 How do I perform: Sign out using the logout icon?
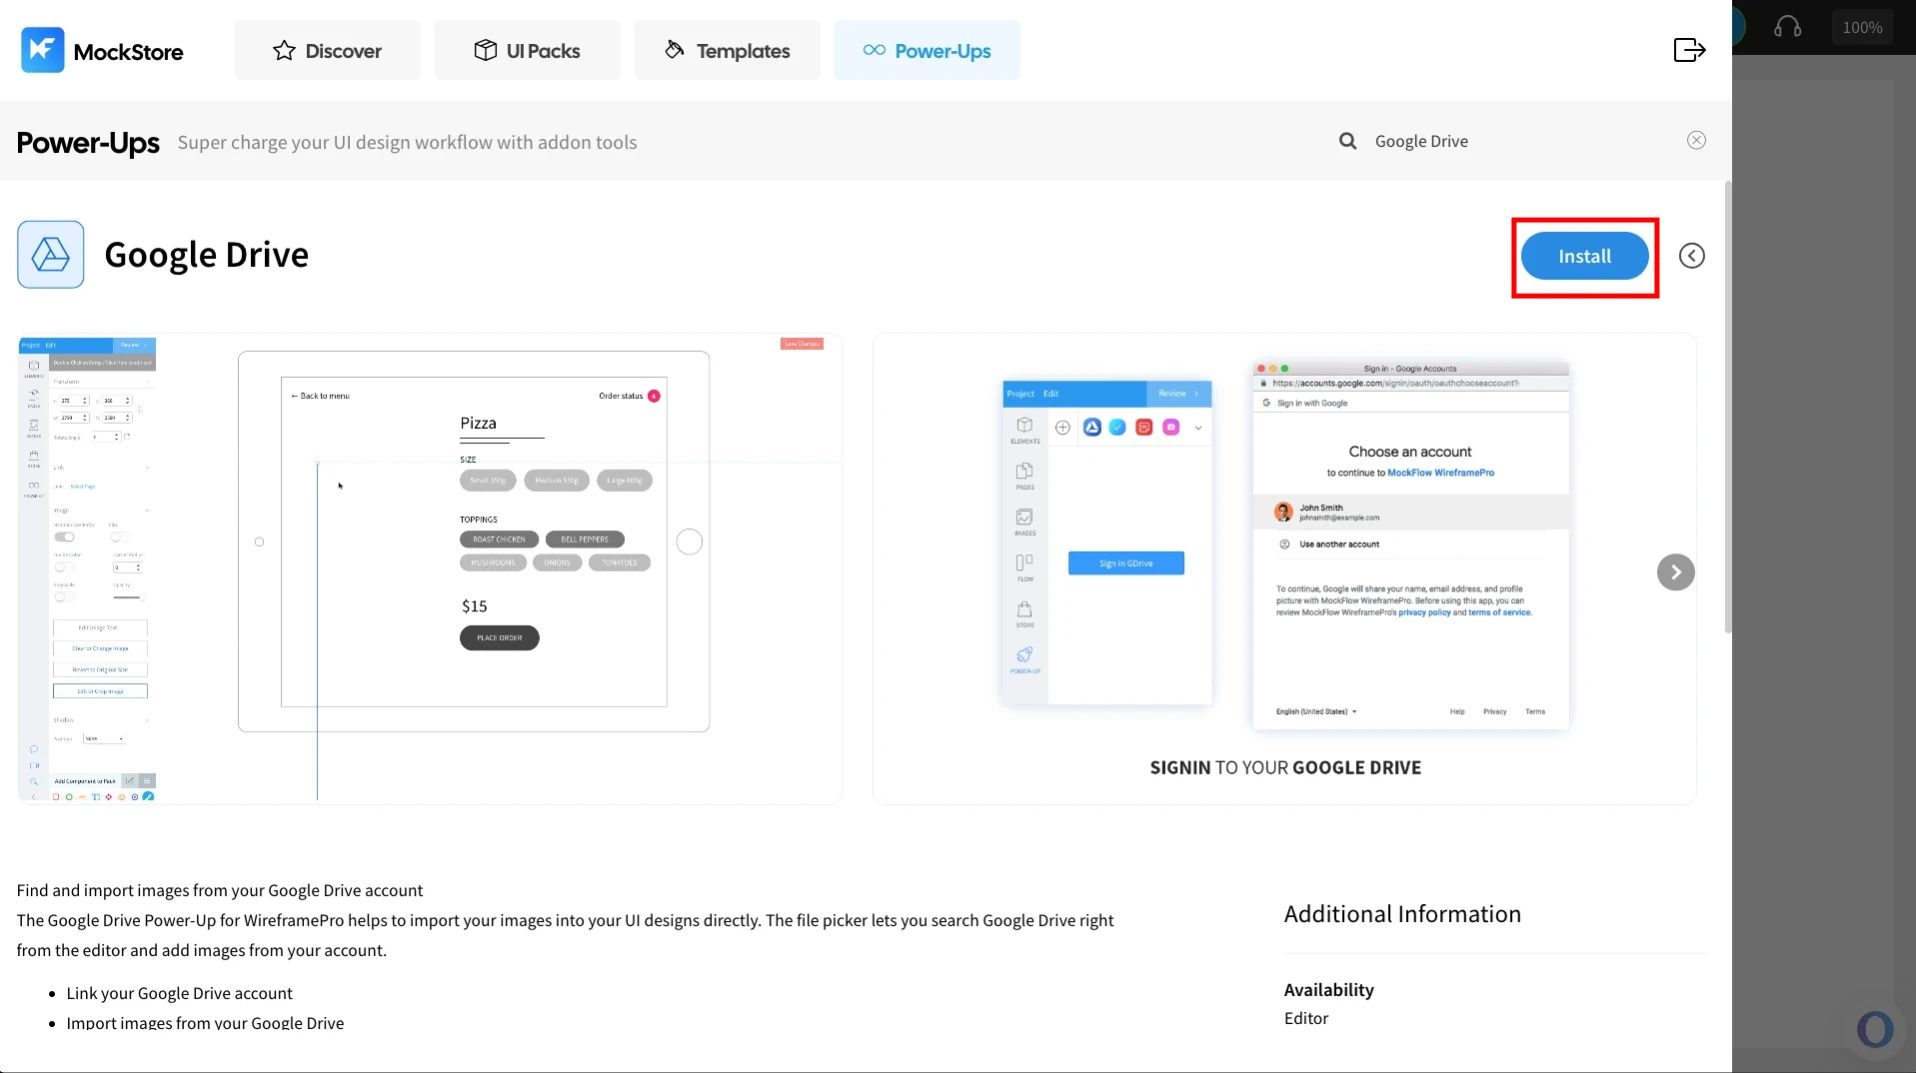point(1688,49)
